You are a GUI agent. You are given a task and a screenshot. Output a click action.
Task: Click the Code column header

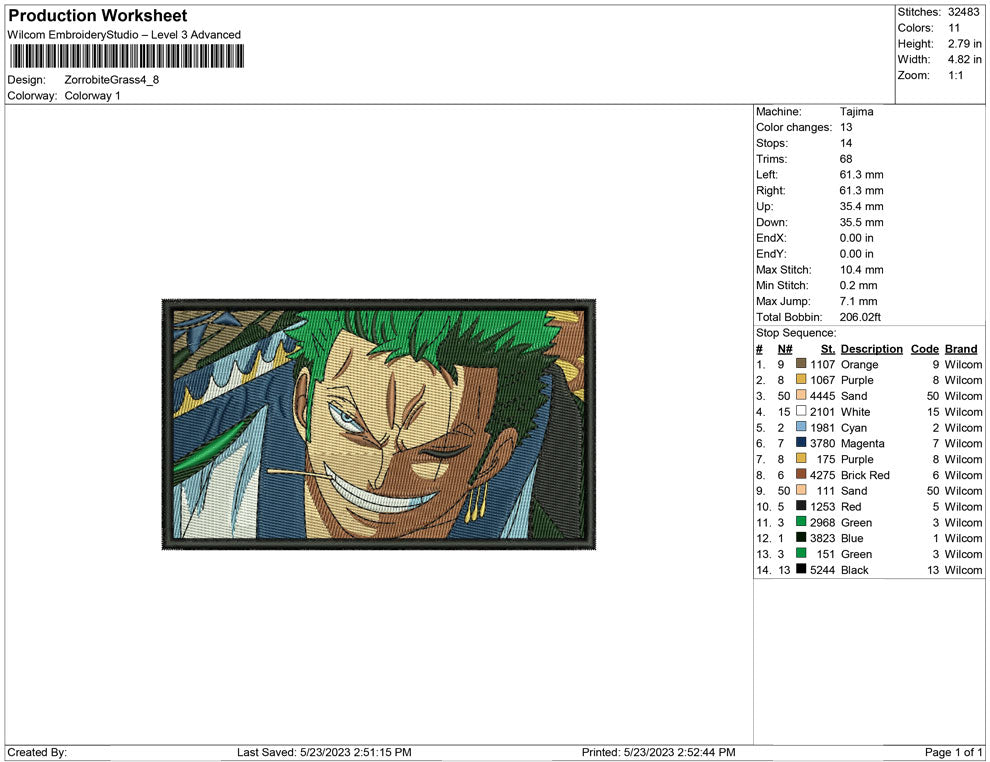pyautogui.click(x=924, y=349)
